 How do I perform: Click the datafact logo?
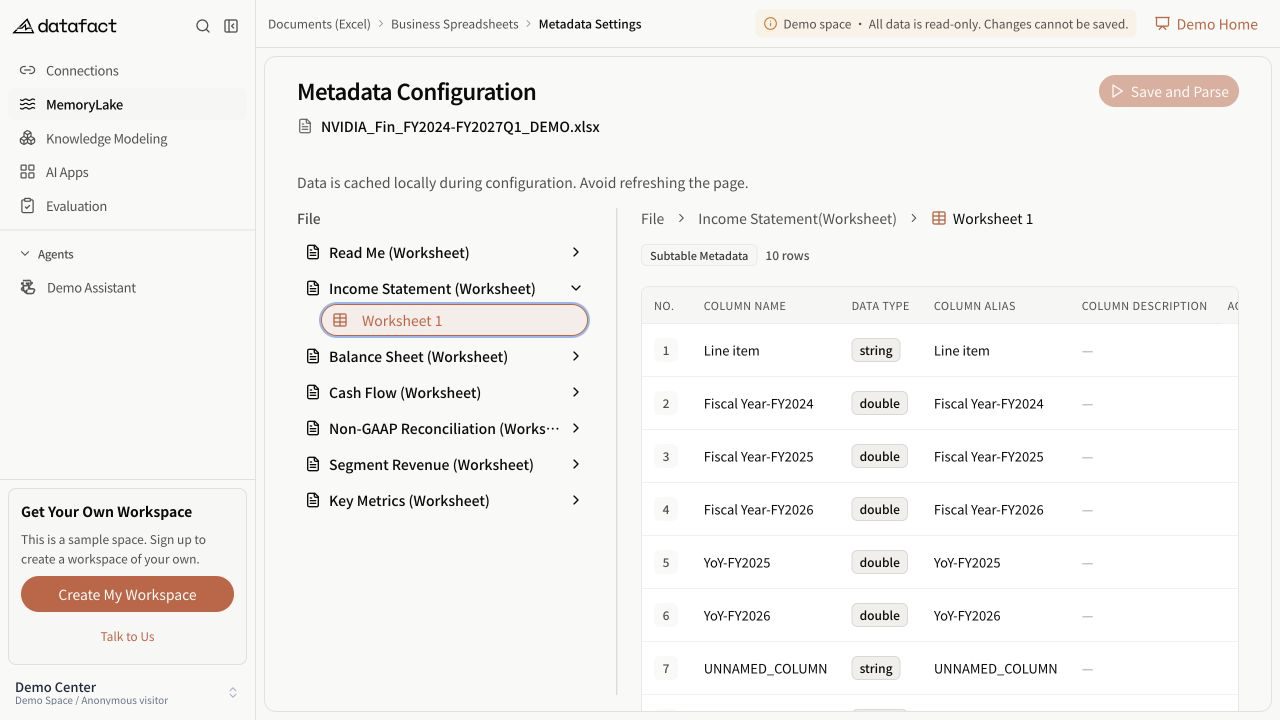coord(65,26)
